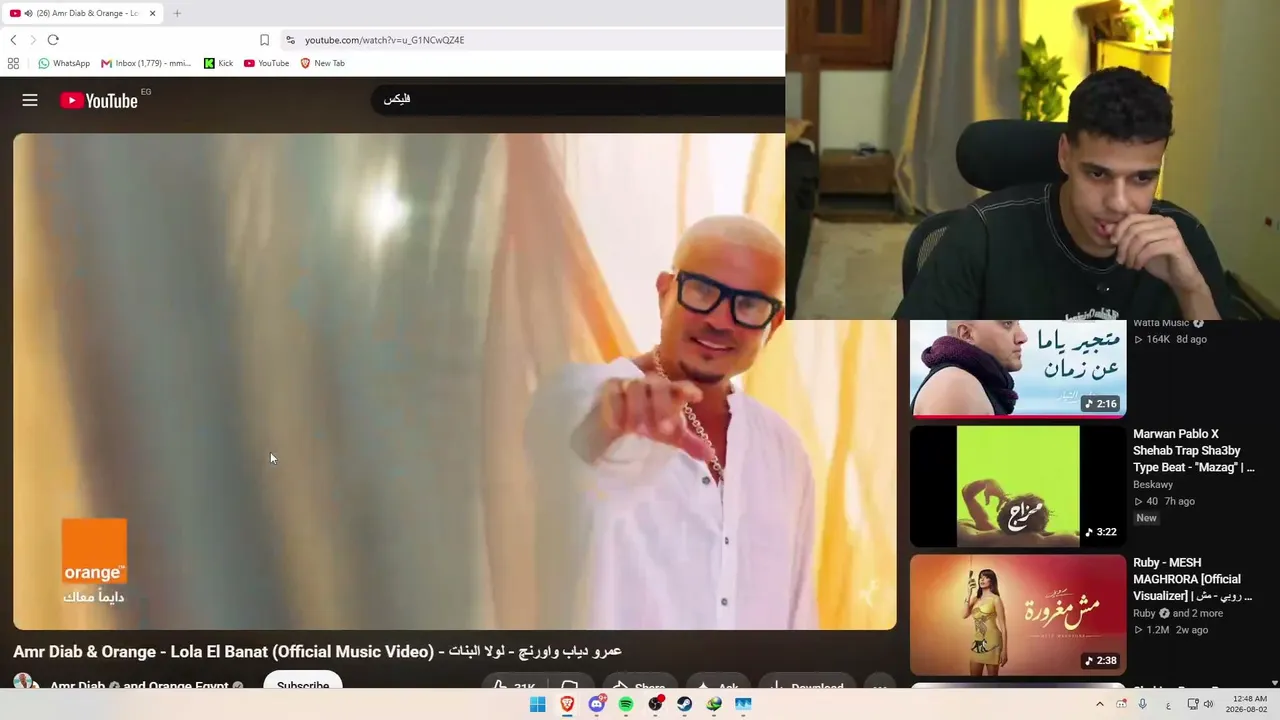Open the volume control in the tray
Image resolution: width=1280 pixels, height=720 pixels.
pos(1208,704)
